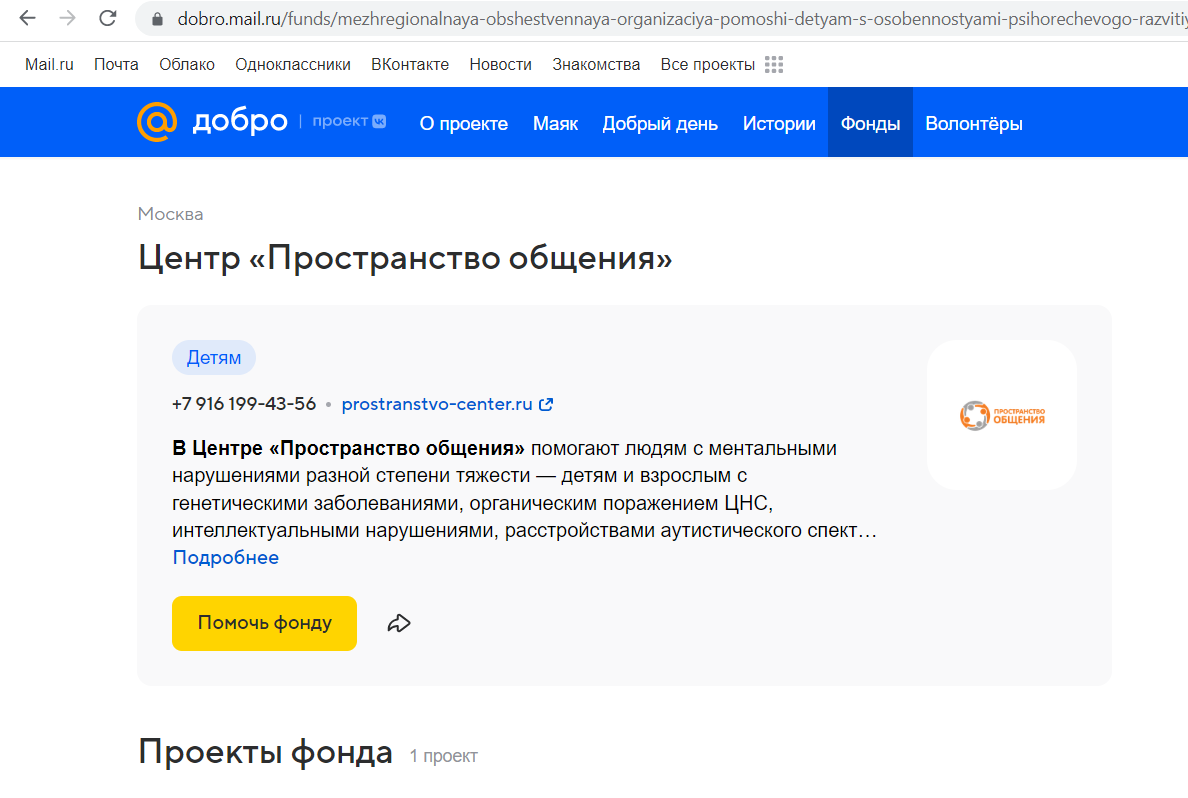Click the orange @ Добро logo
The height and width of the screenshot is (798, 1188).
pos(157,121)
